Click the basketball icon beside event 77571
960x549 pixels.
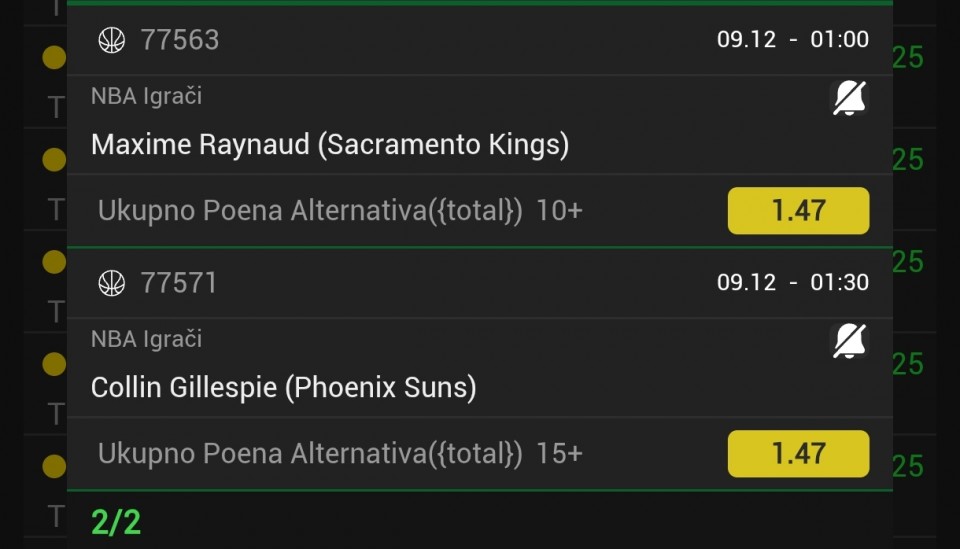point(111,283)
